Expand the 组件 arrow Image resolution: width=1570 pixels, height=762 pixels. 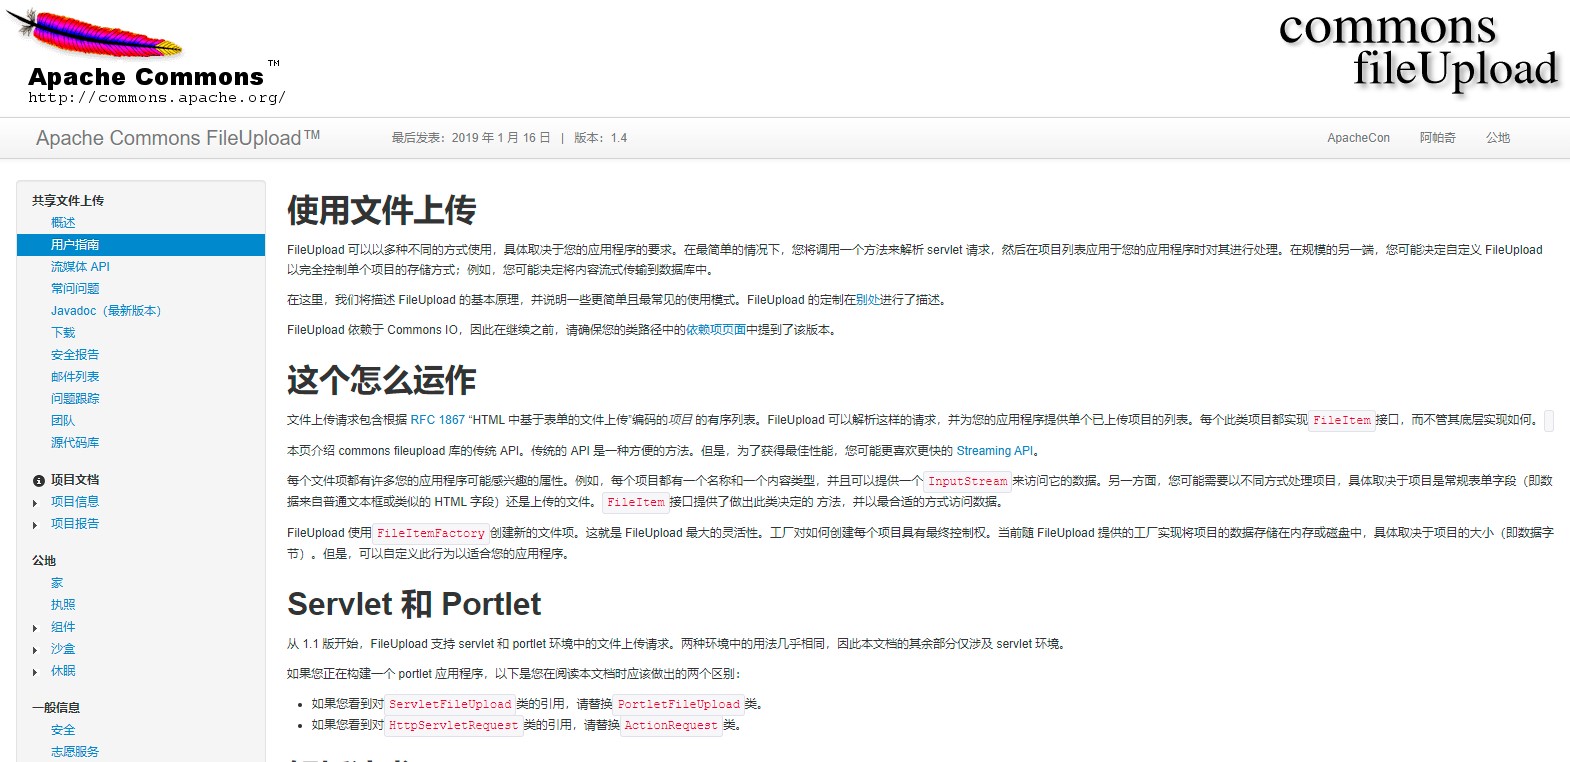point(35,628)
